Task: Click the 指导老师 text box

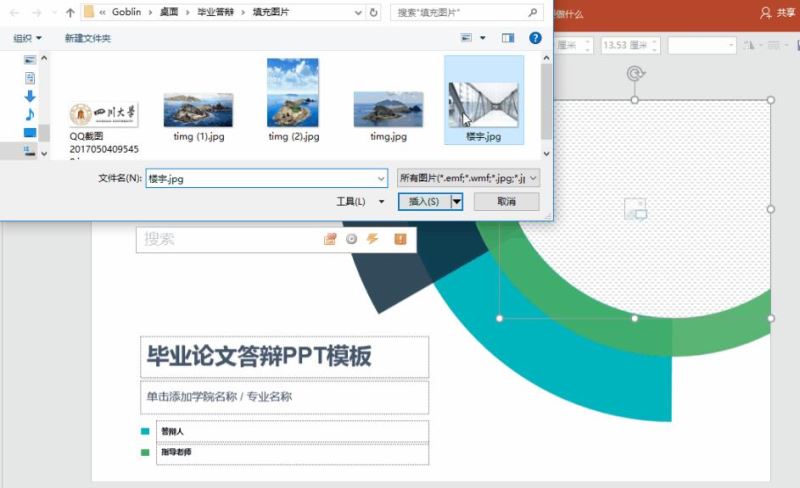Action: 292,453
